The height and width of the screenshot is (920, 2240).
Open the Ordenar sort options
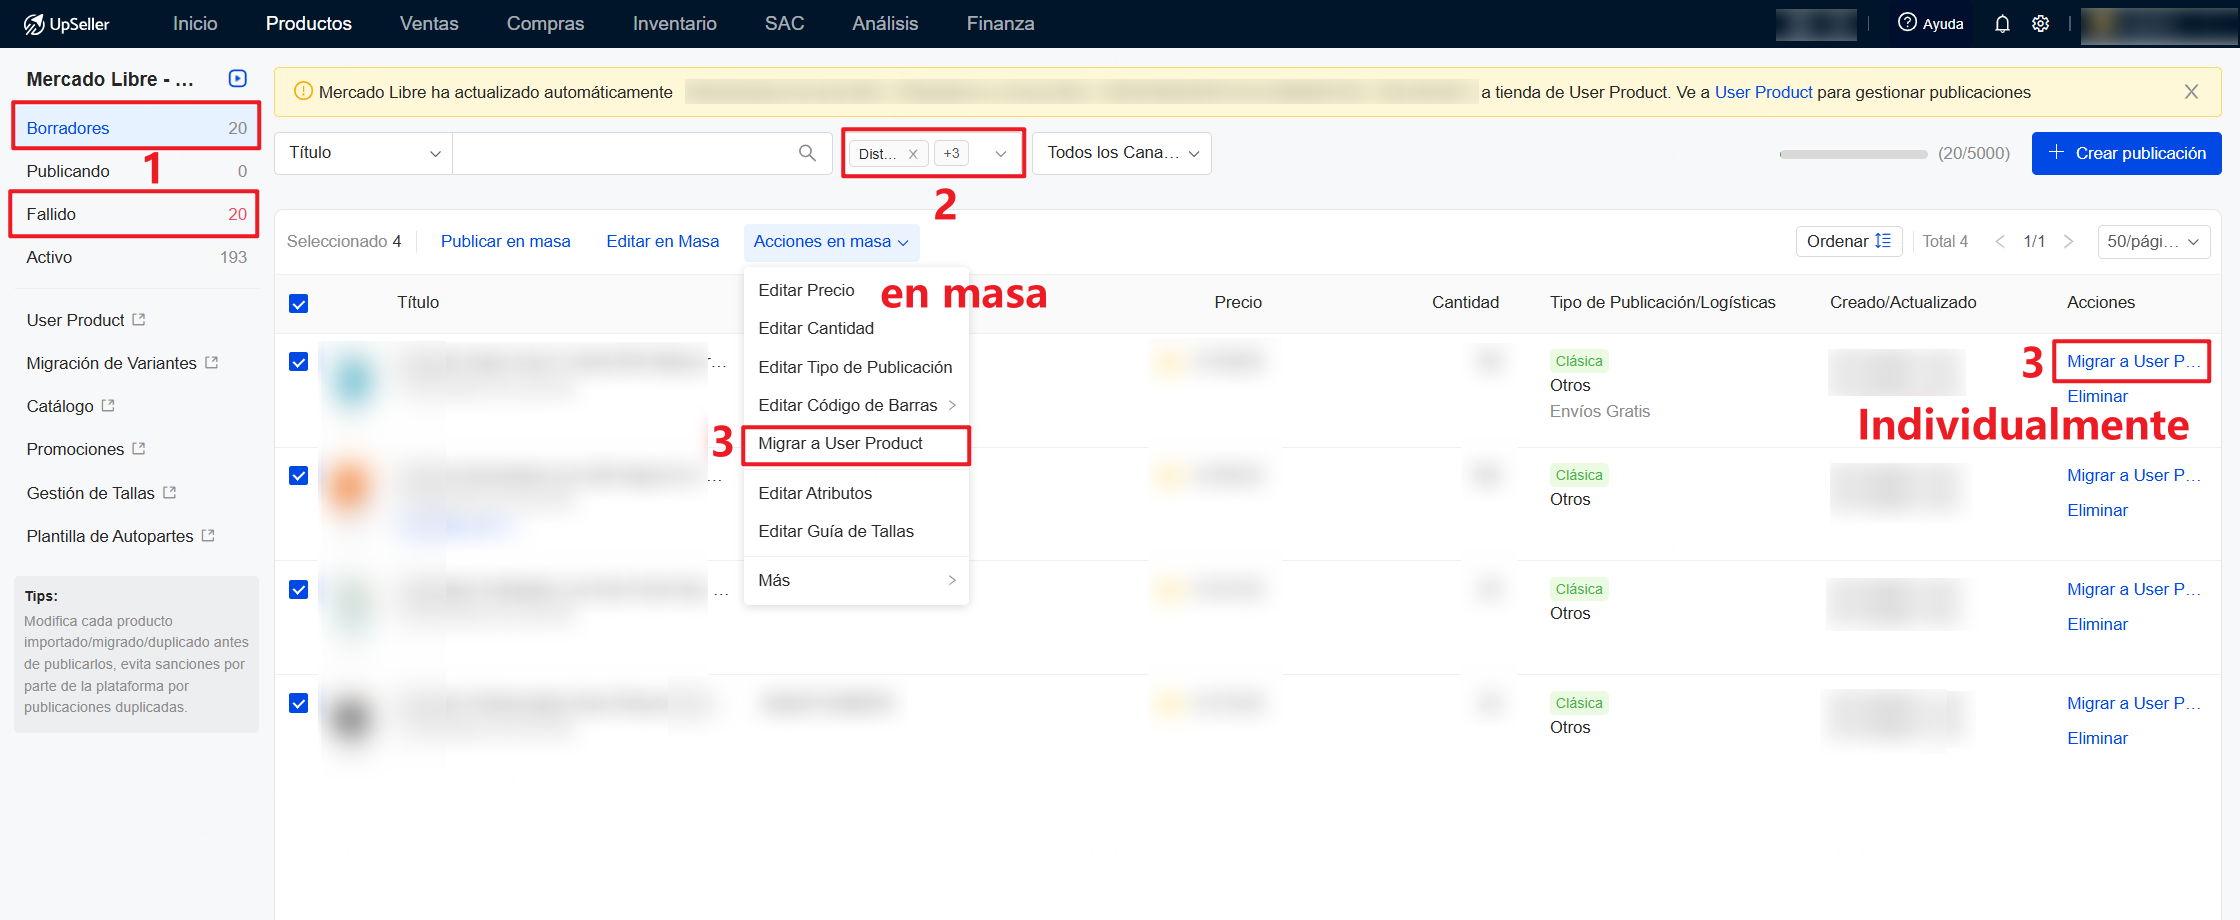point(1848,241)
